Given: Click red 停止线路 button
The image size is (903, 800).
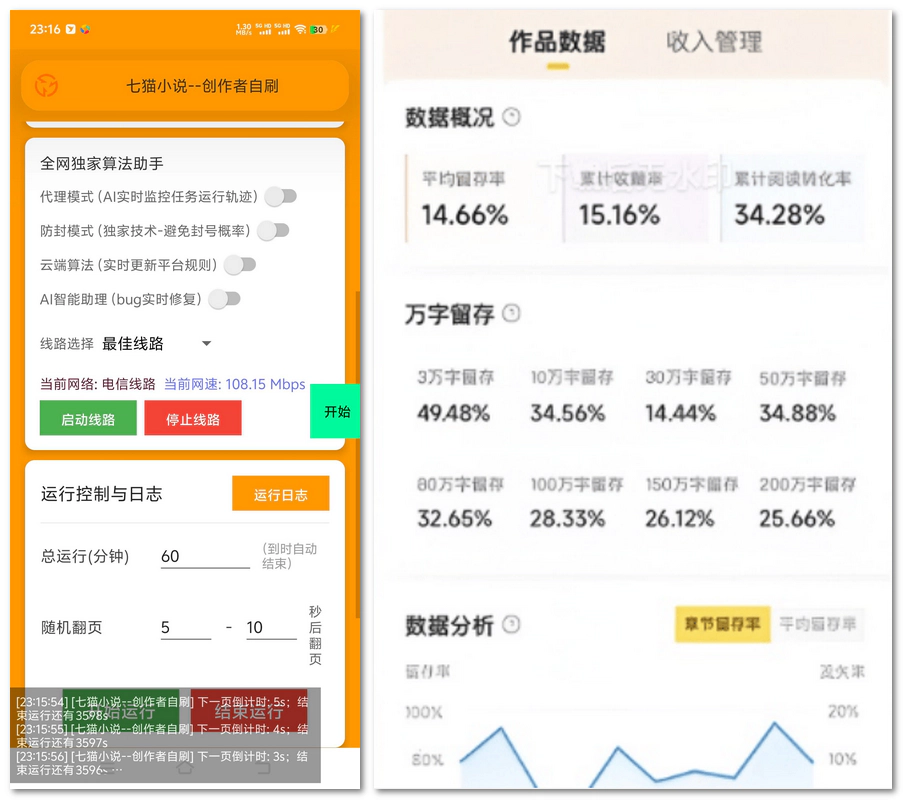Looking at the screenshot, I should pyautogui.click(x=193, y=419).
